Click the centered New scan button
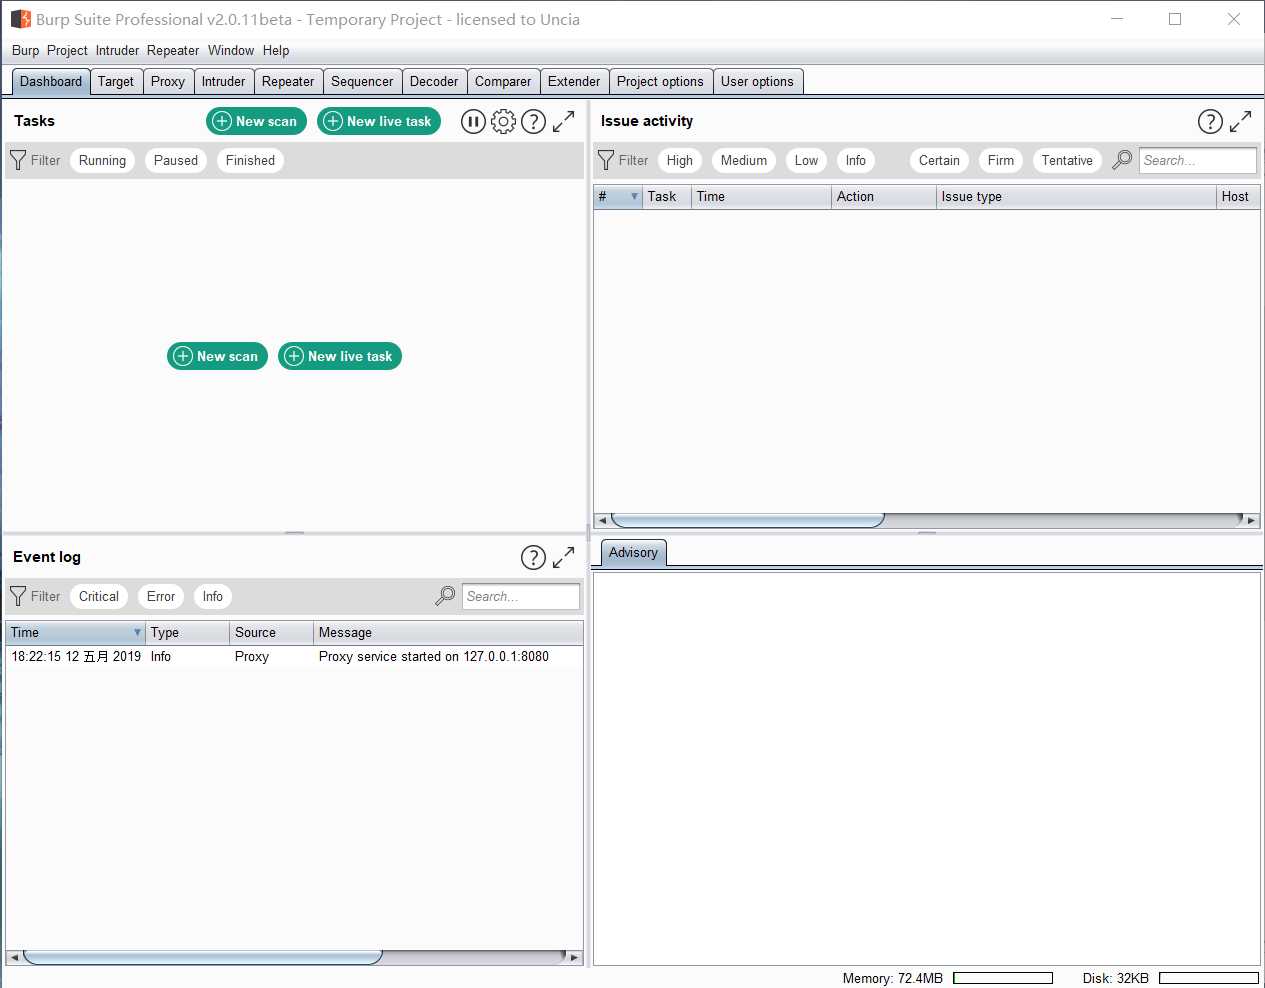This screenshot has width=1265, height=988. pos(217,356)
